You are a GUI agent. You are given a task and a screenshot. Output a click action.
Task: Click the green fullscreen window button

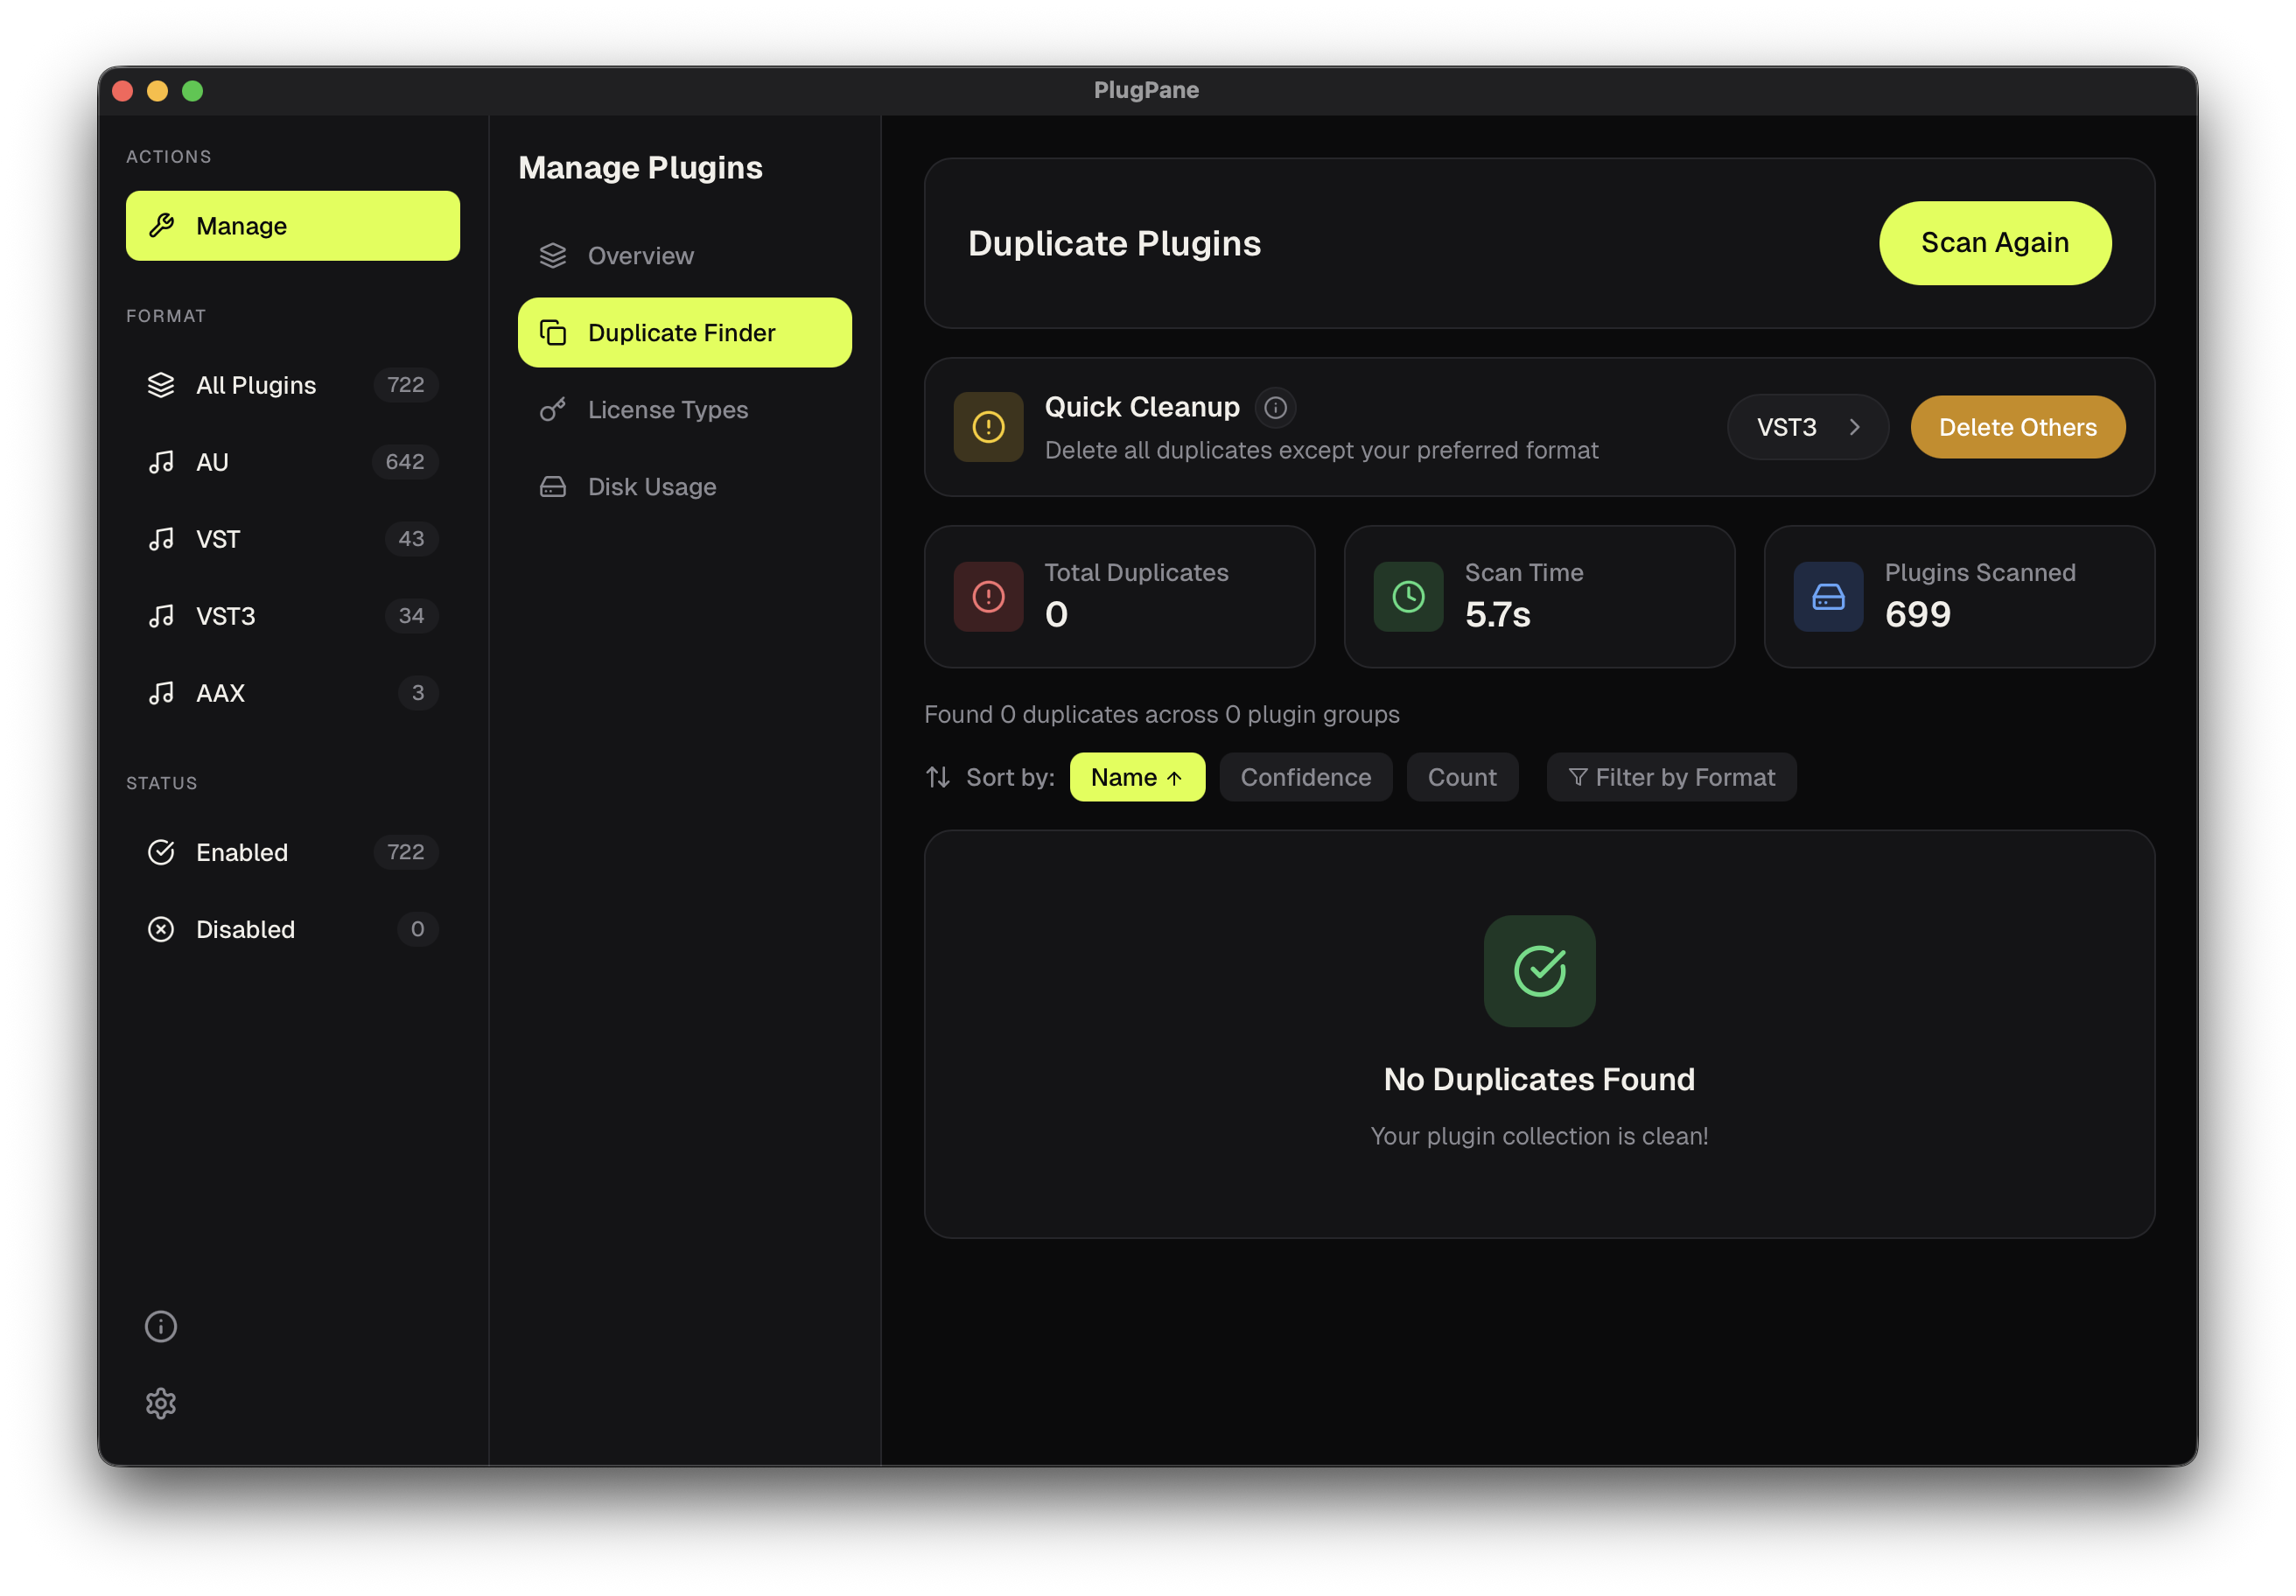pyautogui.click(x=192, y=91)
